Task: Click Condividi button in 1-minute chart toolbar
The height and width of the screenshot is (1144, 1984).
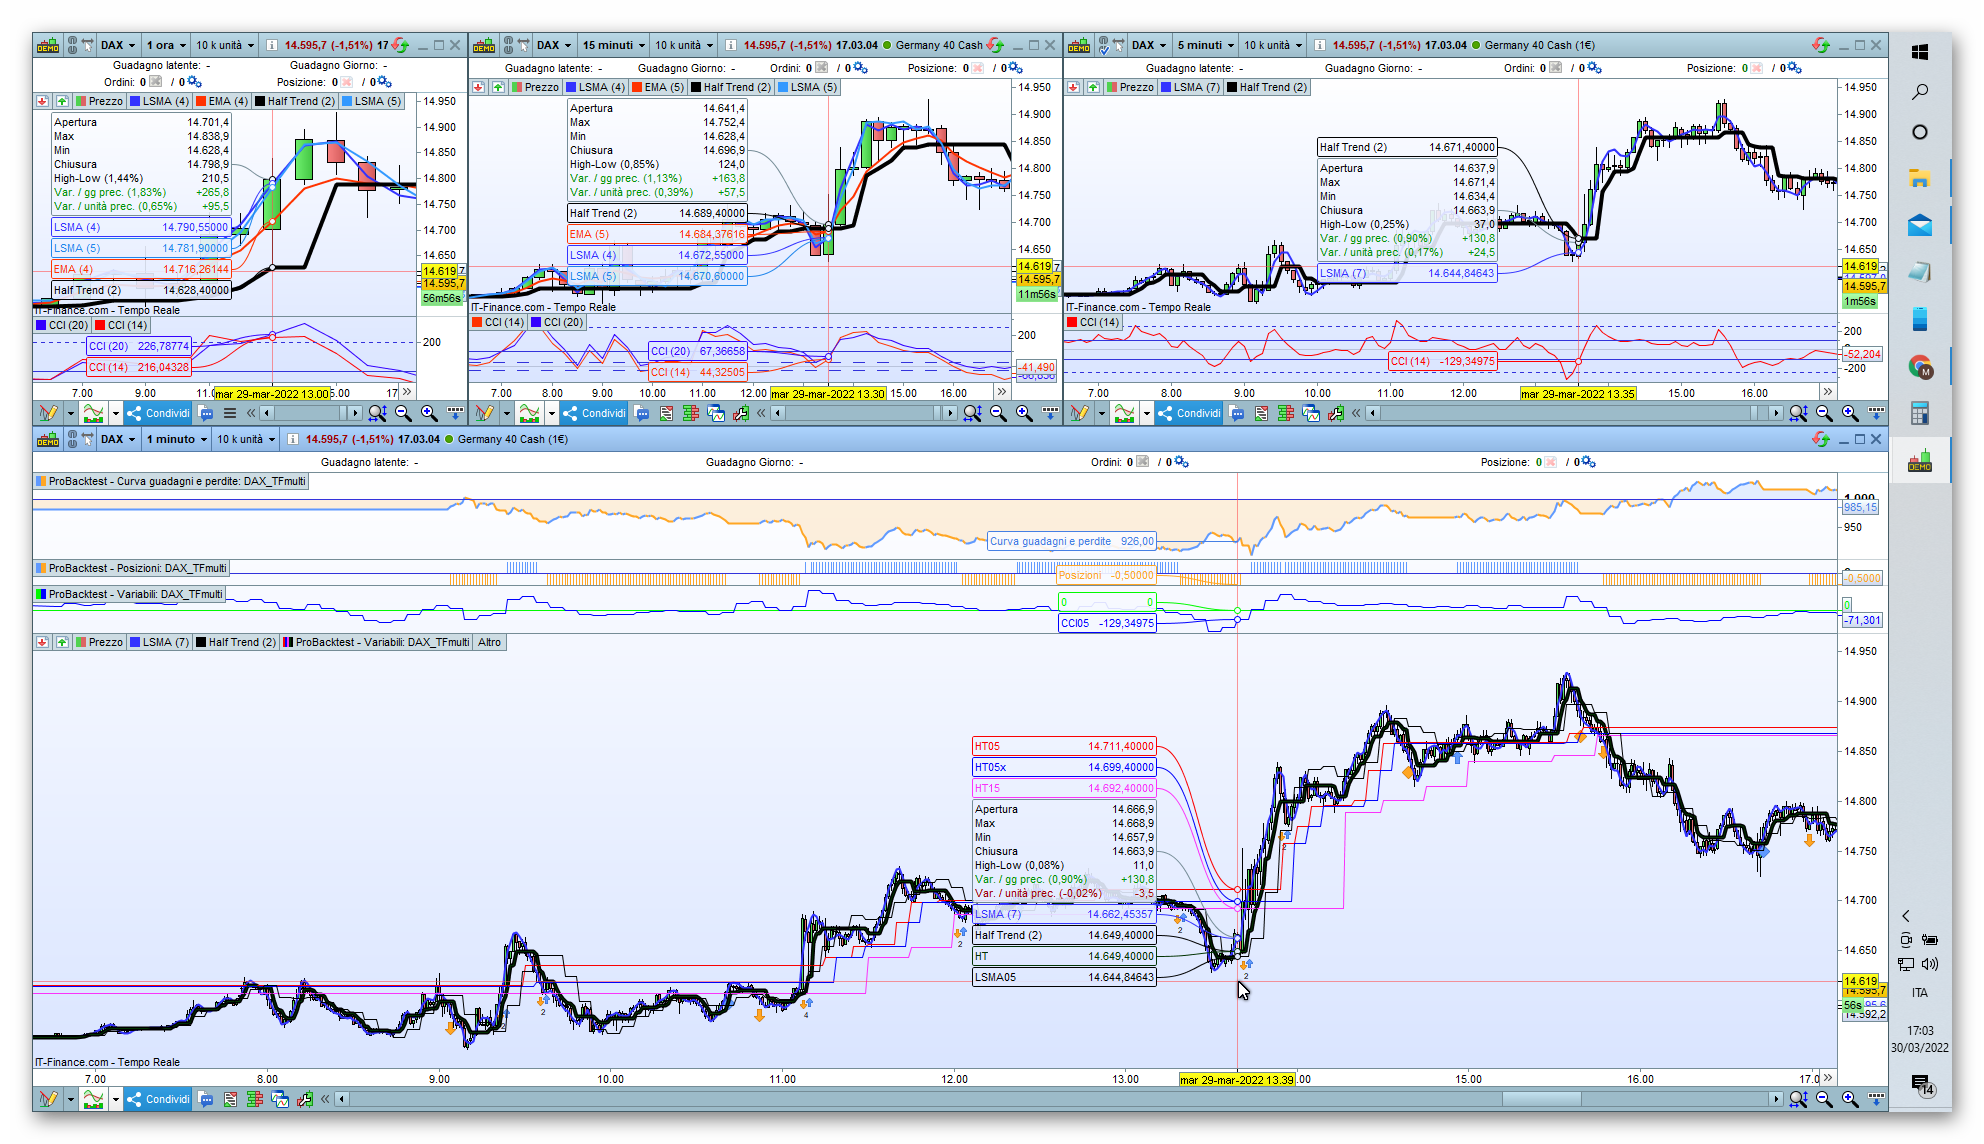Action: pyautogui.click(x=159, y=1099)
